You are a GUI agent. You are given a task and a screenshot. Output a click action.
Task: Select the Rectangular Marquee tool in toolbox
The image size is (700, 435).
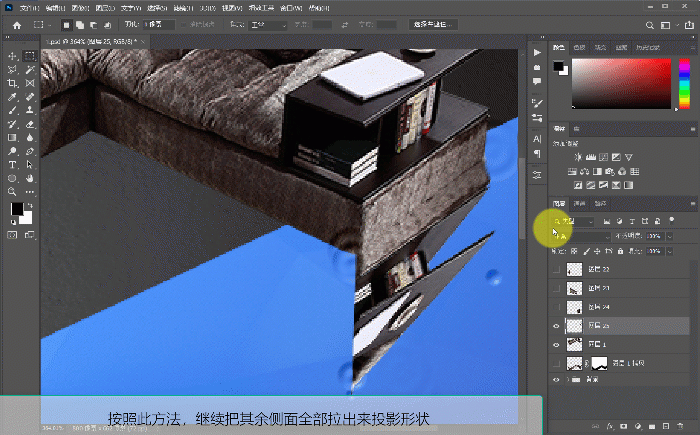point(29,56)
